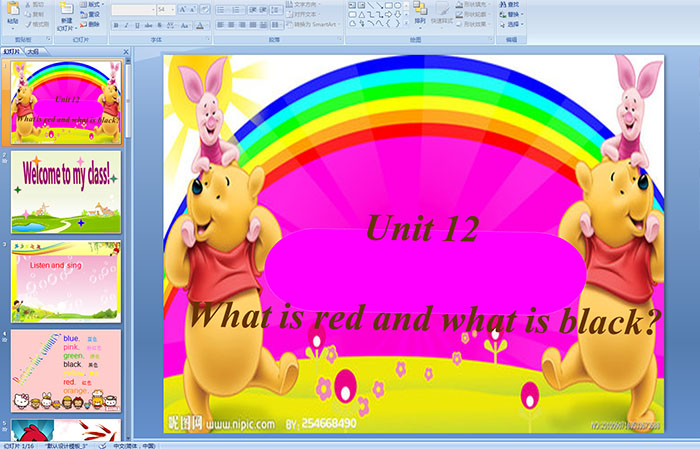
Task: Toggle text shadow formatting
Action: [159, 25]
